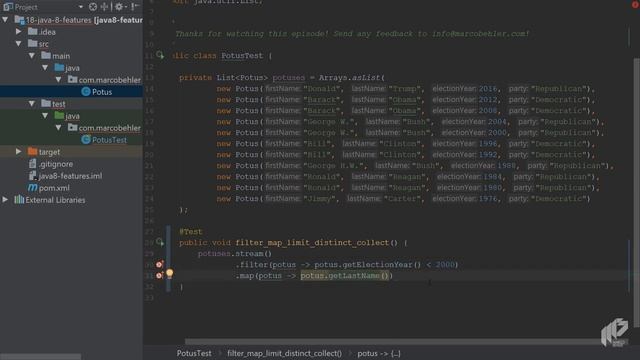The height and width of the screenshot is (360, 640).
Task: Click the lambda gutter marker on filter line
Action: pos(160,264)
